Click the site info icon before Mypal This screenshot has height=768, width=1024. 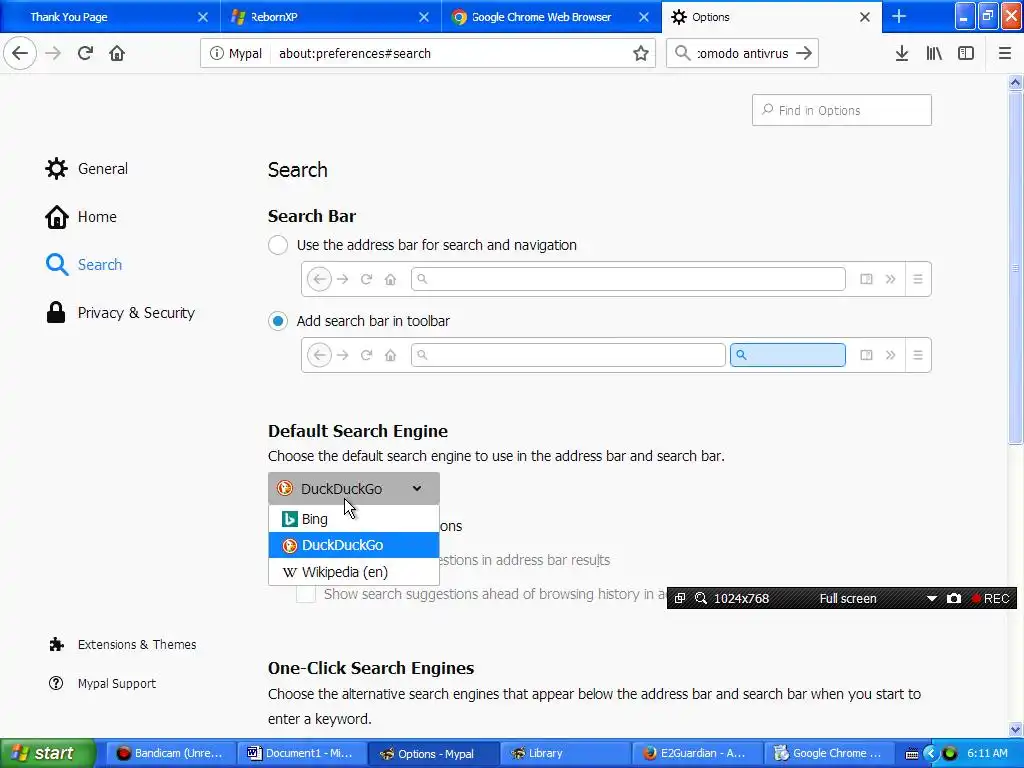[x=216, y=54]
